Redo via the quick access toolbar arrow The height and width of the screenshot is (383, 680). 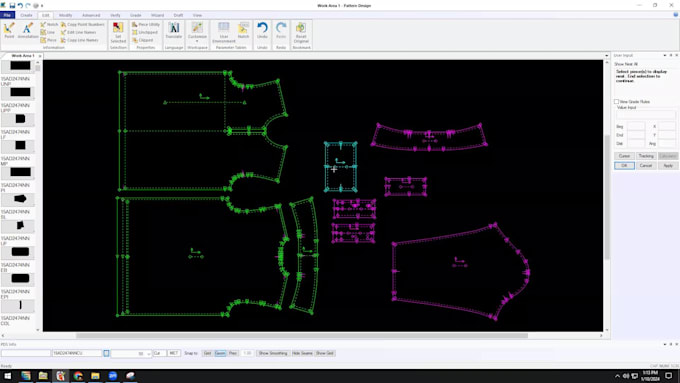click(28, 6)
